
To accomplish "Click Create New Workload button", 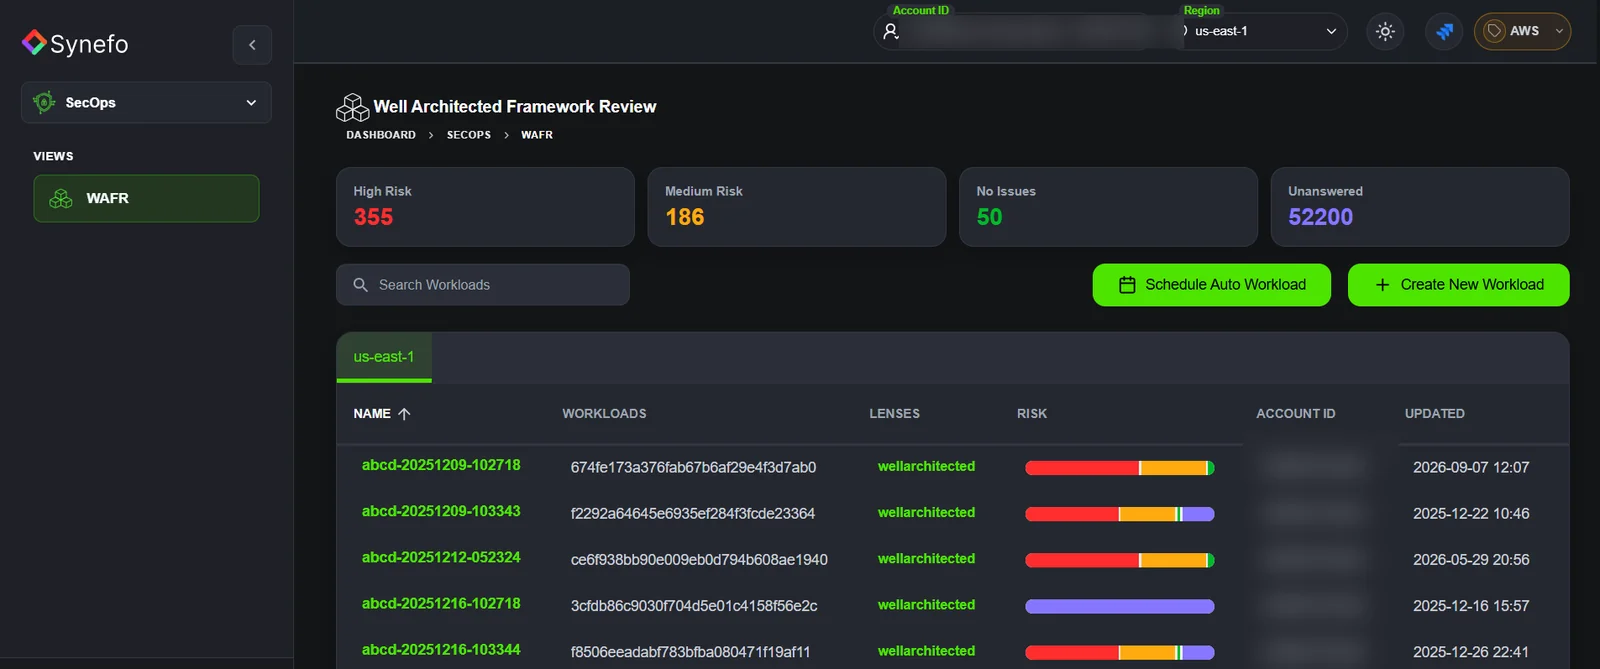I will pos(1459,285).
